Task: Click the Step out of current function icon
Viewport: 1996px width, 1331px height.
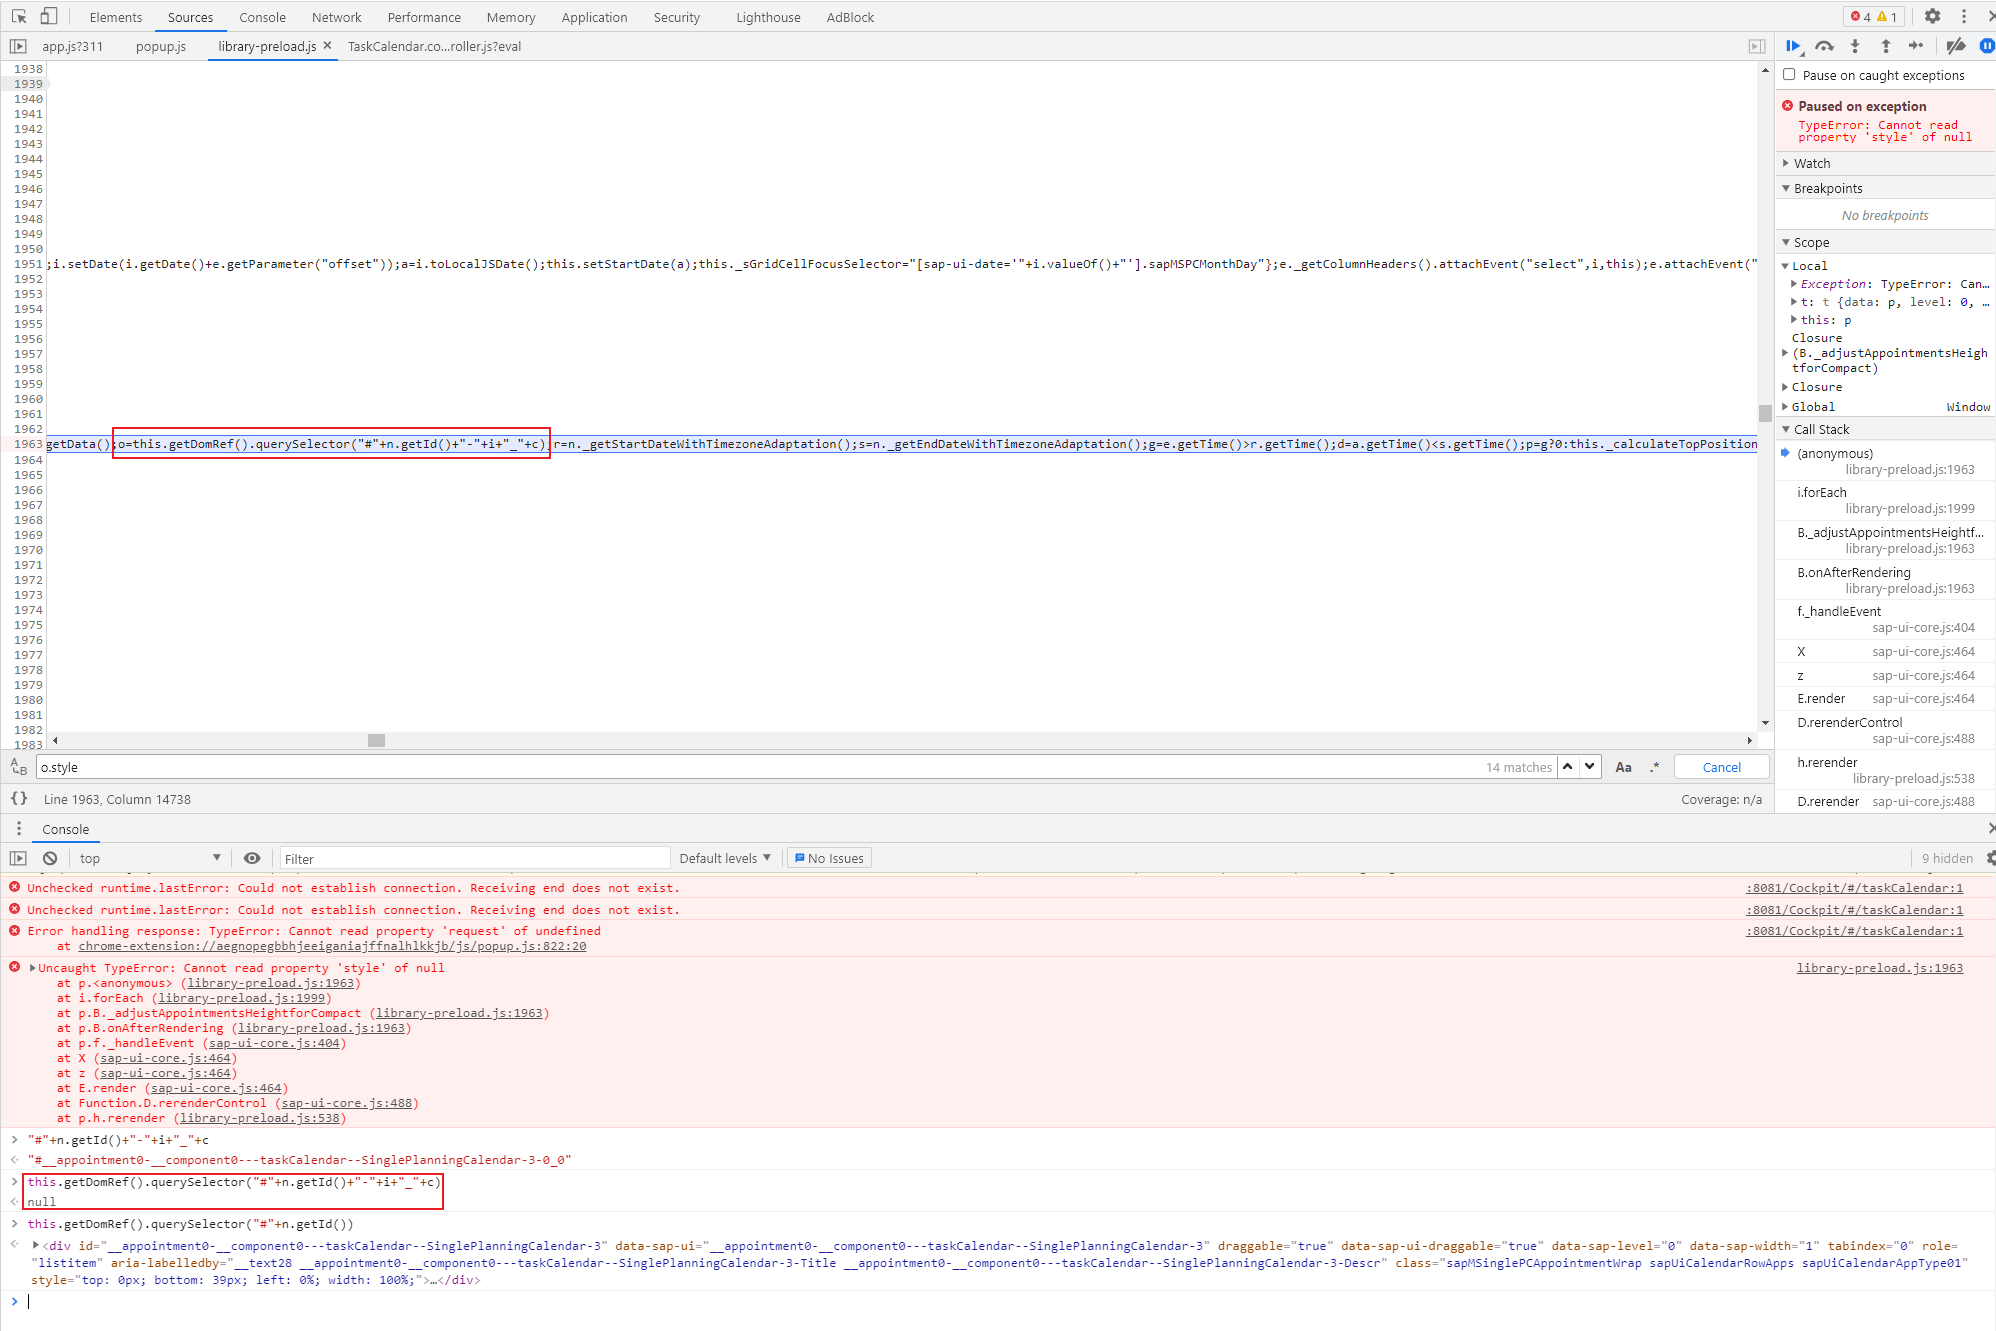Action: pyautogui.click(x=1885, y=46)
